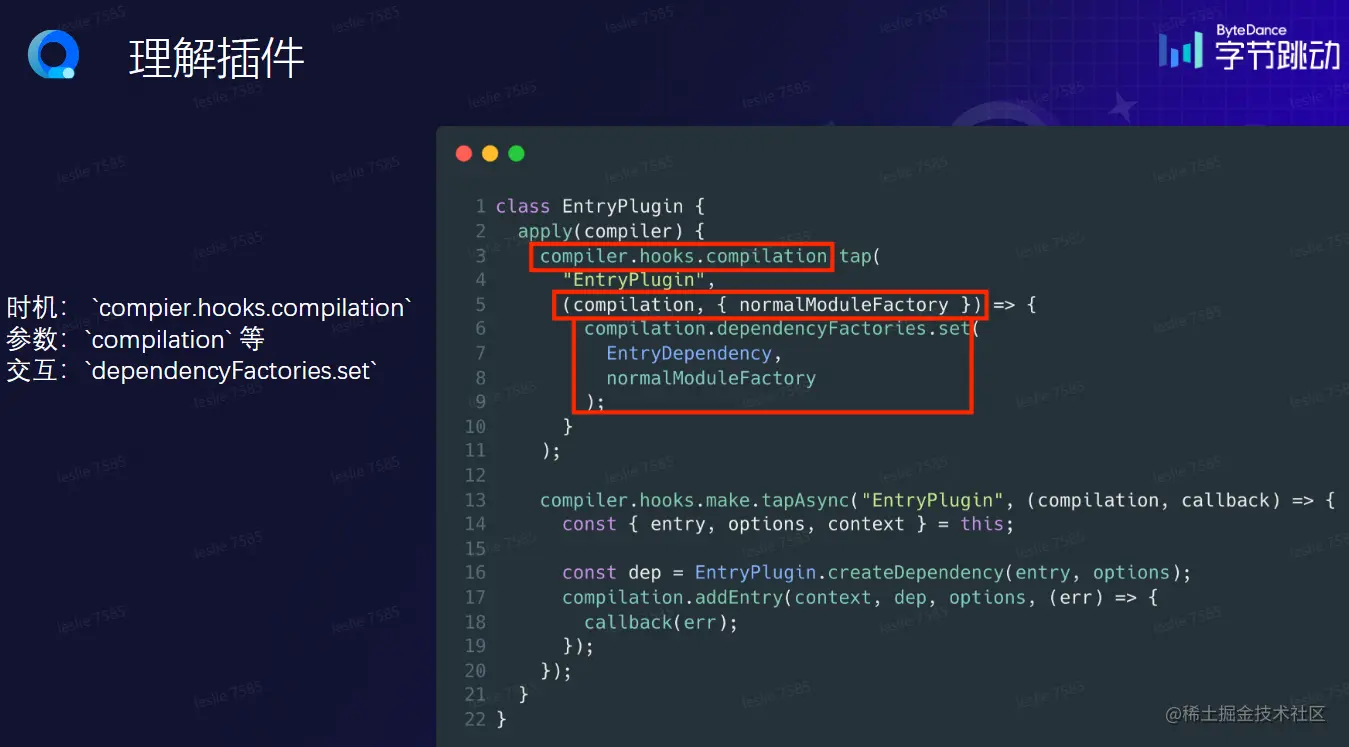
Task: Click the red dot on the code window
Action: [x=464, y=153]
